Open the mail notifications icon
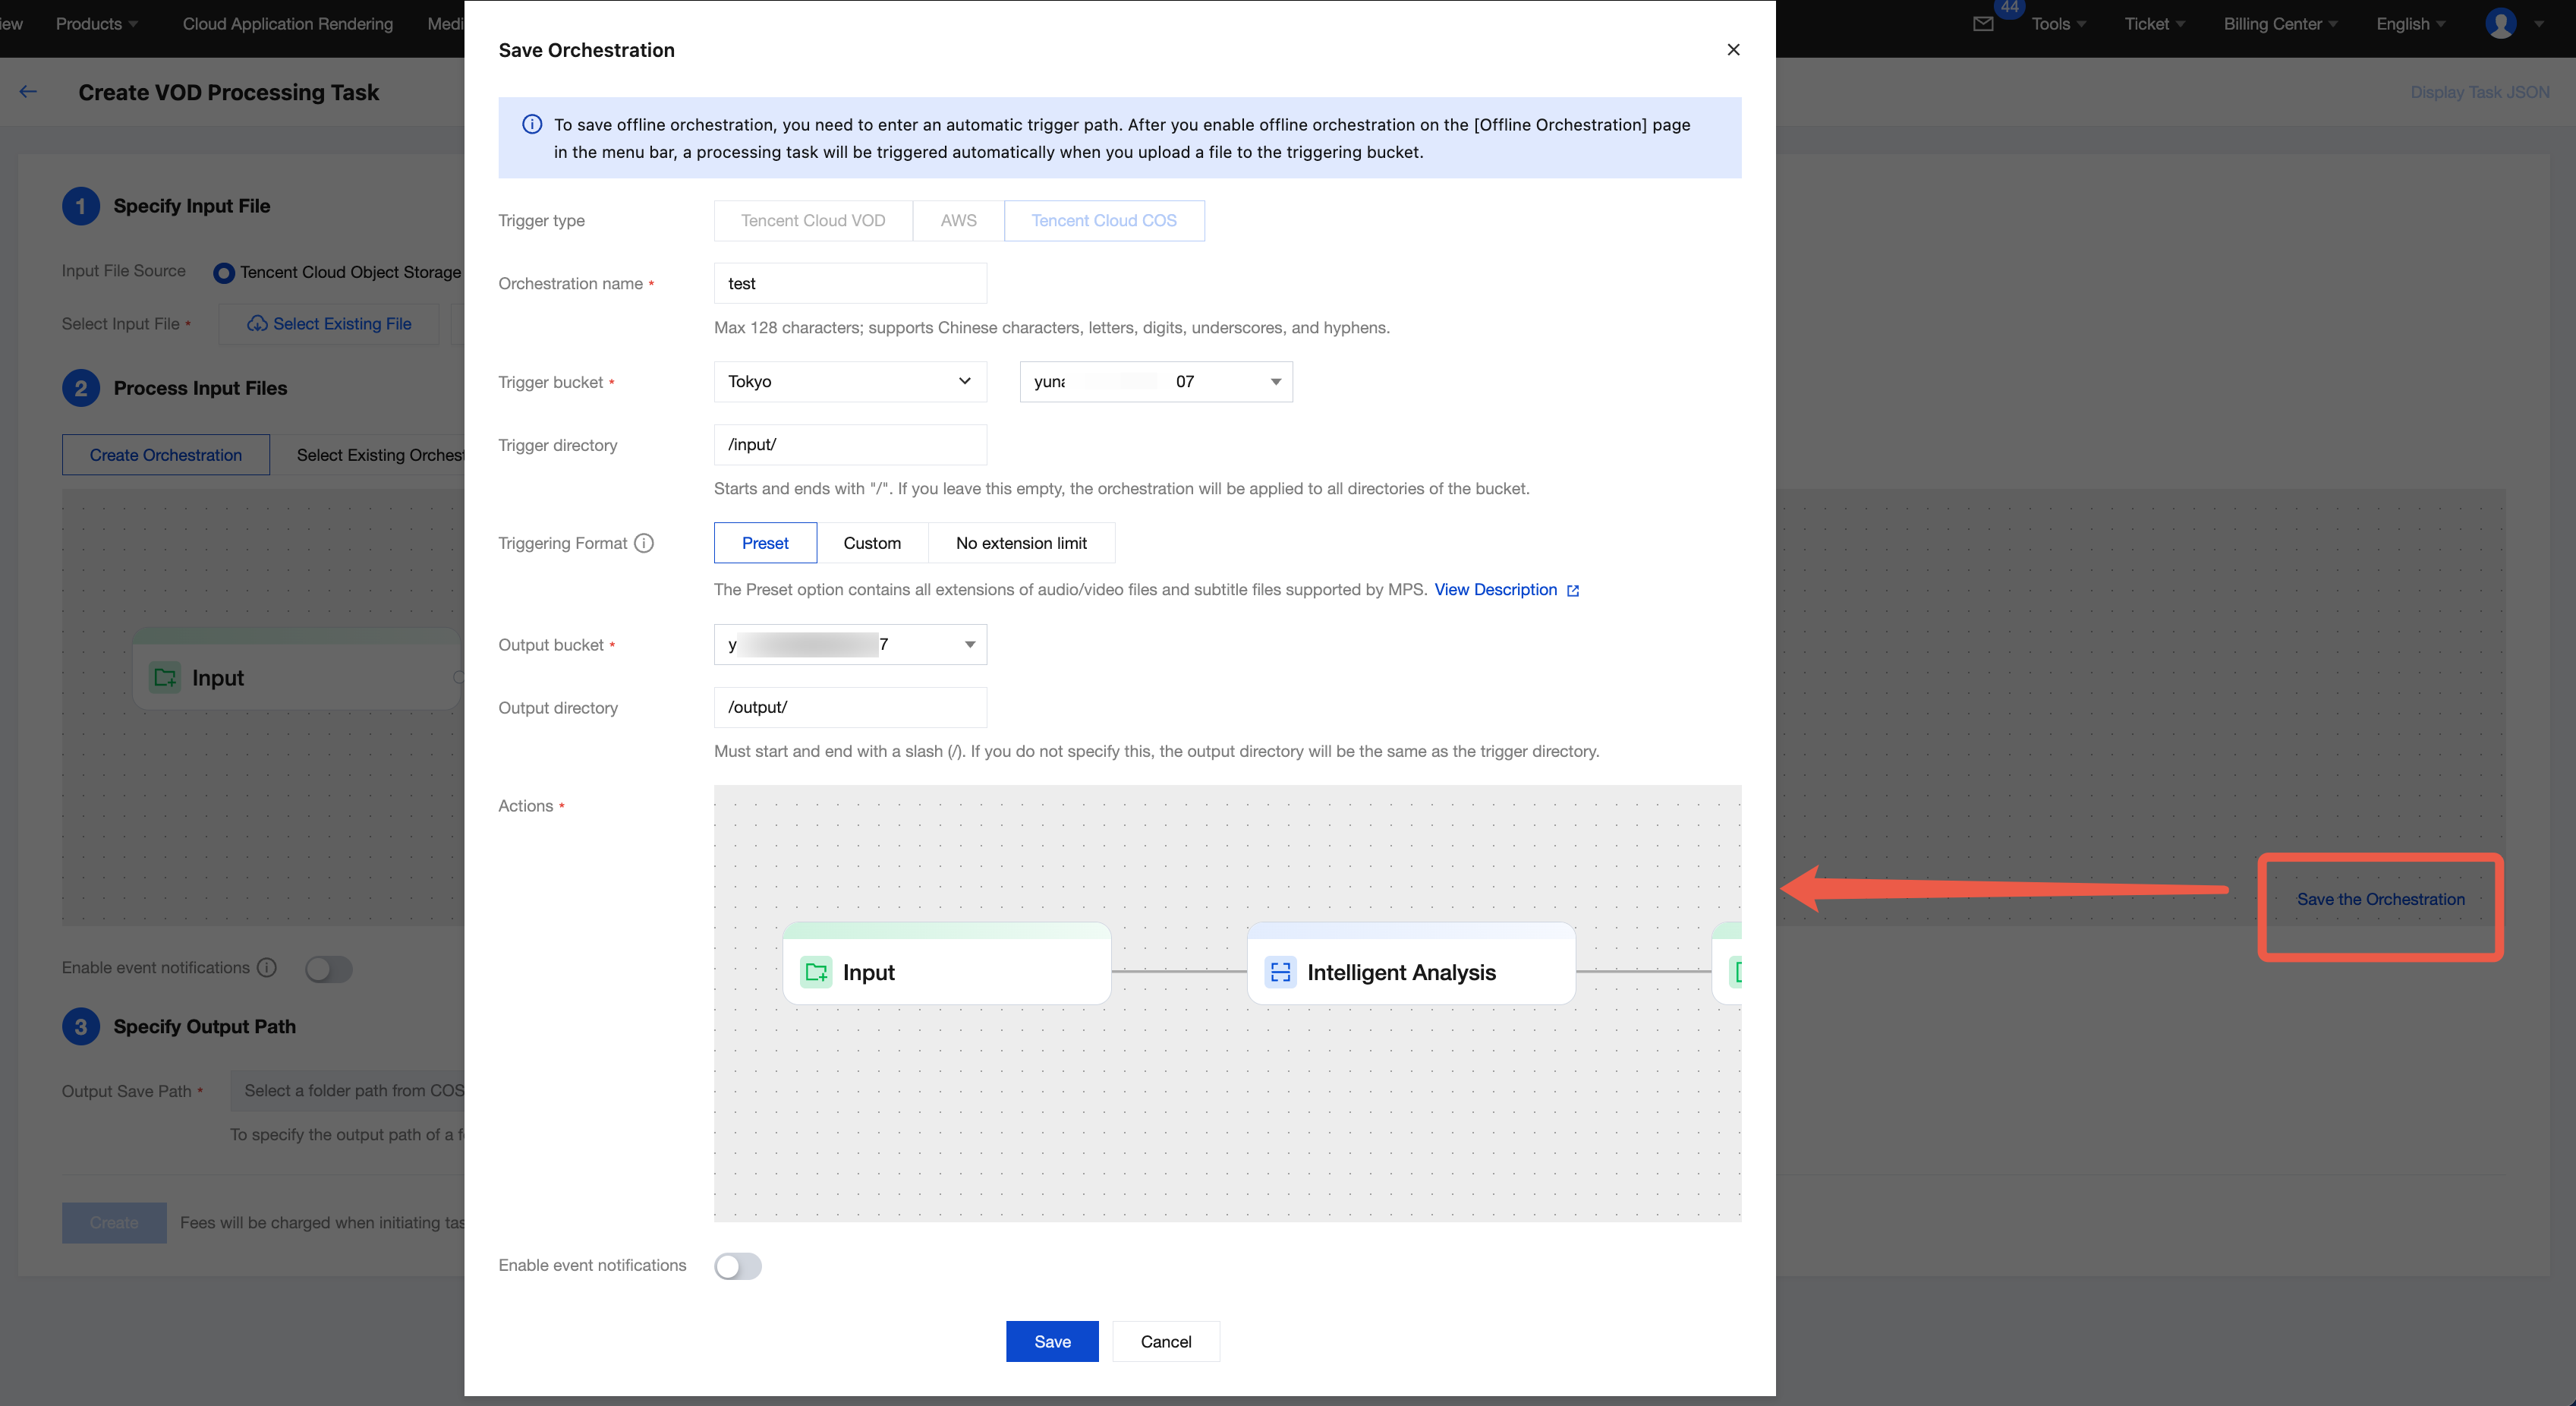 click(x=1983, y=24)
